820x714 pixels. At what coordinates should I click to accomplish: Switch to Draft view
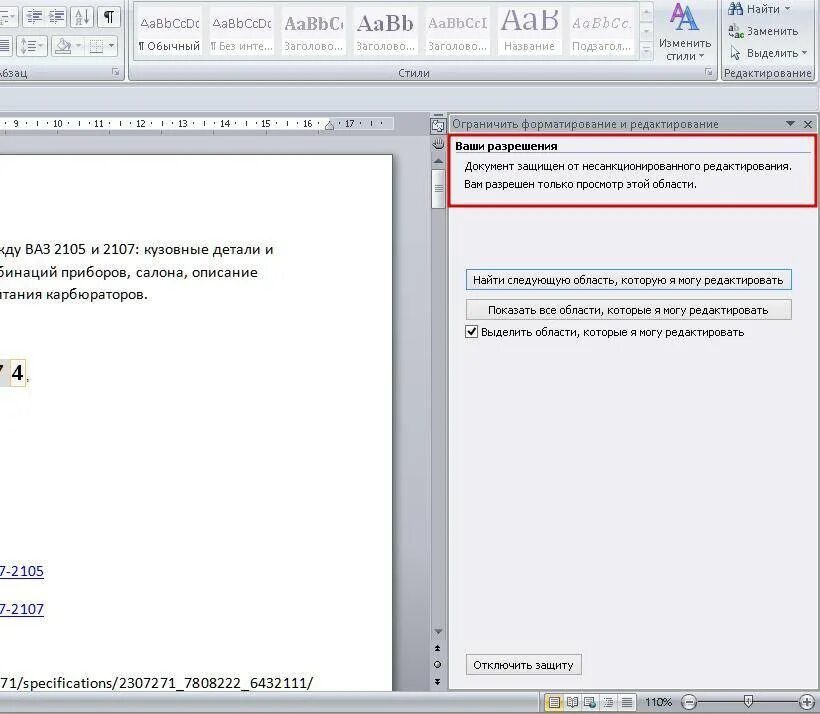click(x=627, y=702)
